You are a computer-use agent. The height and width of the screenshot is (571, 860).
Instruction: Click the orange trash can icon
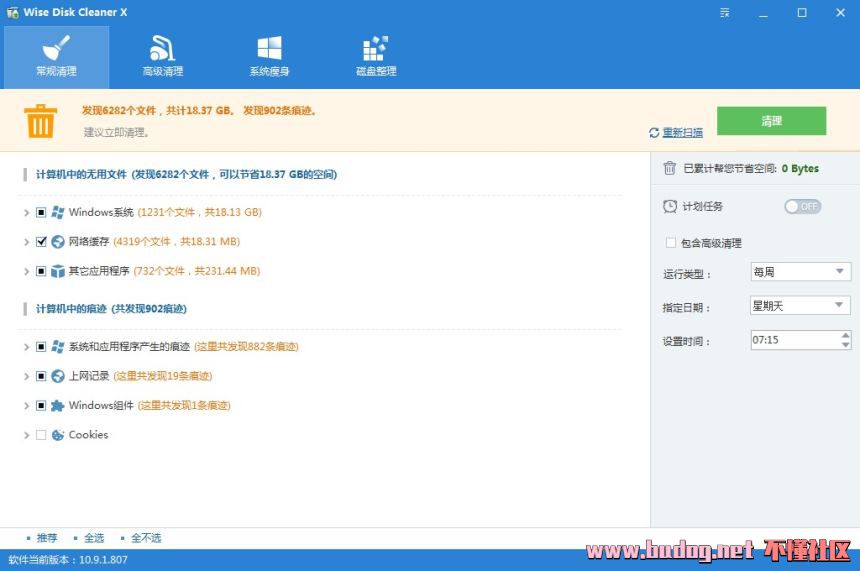click(40, 122)
